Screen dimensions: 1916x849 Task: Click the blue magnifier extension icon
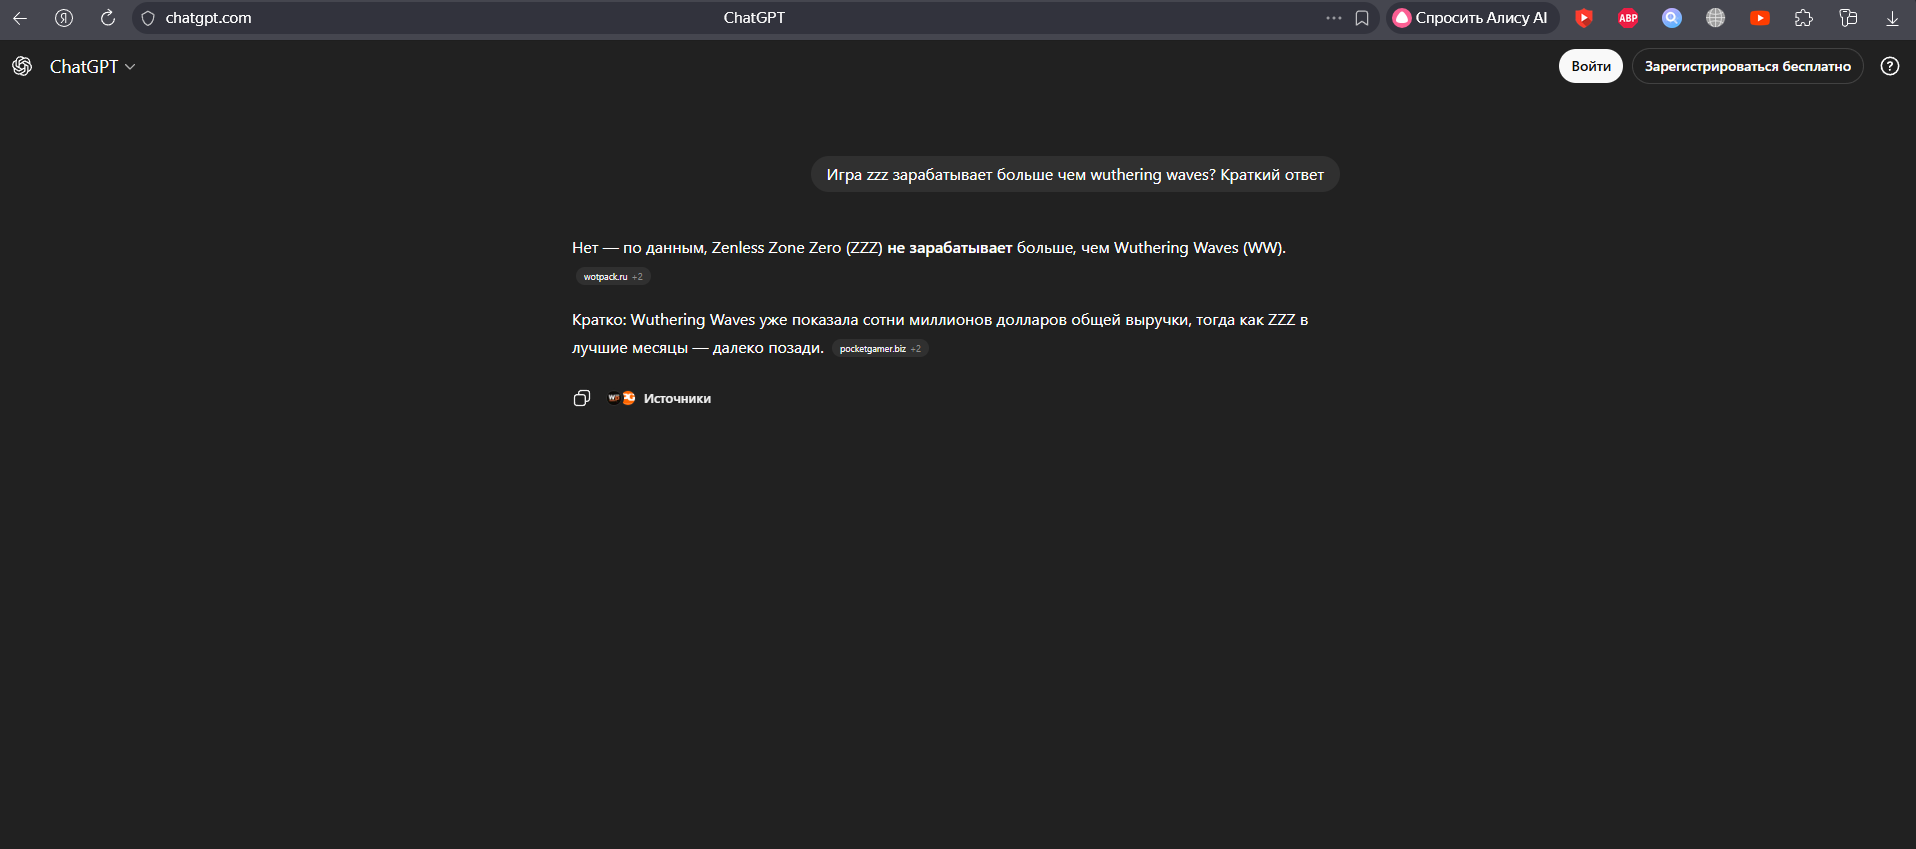[x=1672, y=18]
